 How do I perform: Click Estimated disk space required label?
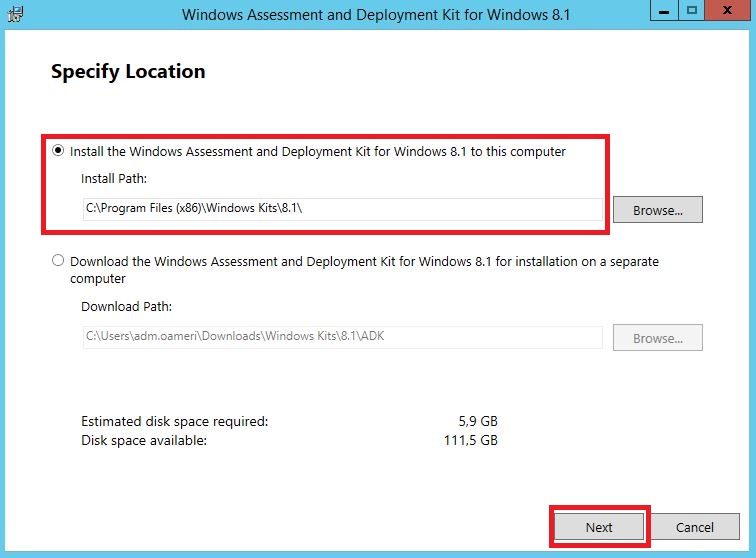[x=175, y=422]
